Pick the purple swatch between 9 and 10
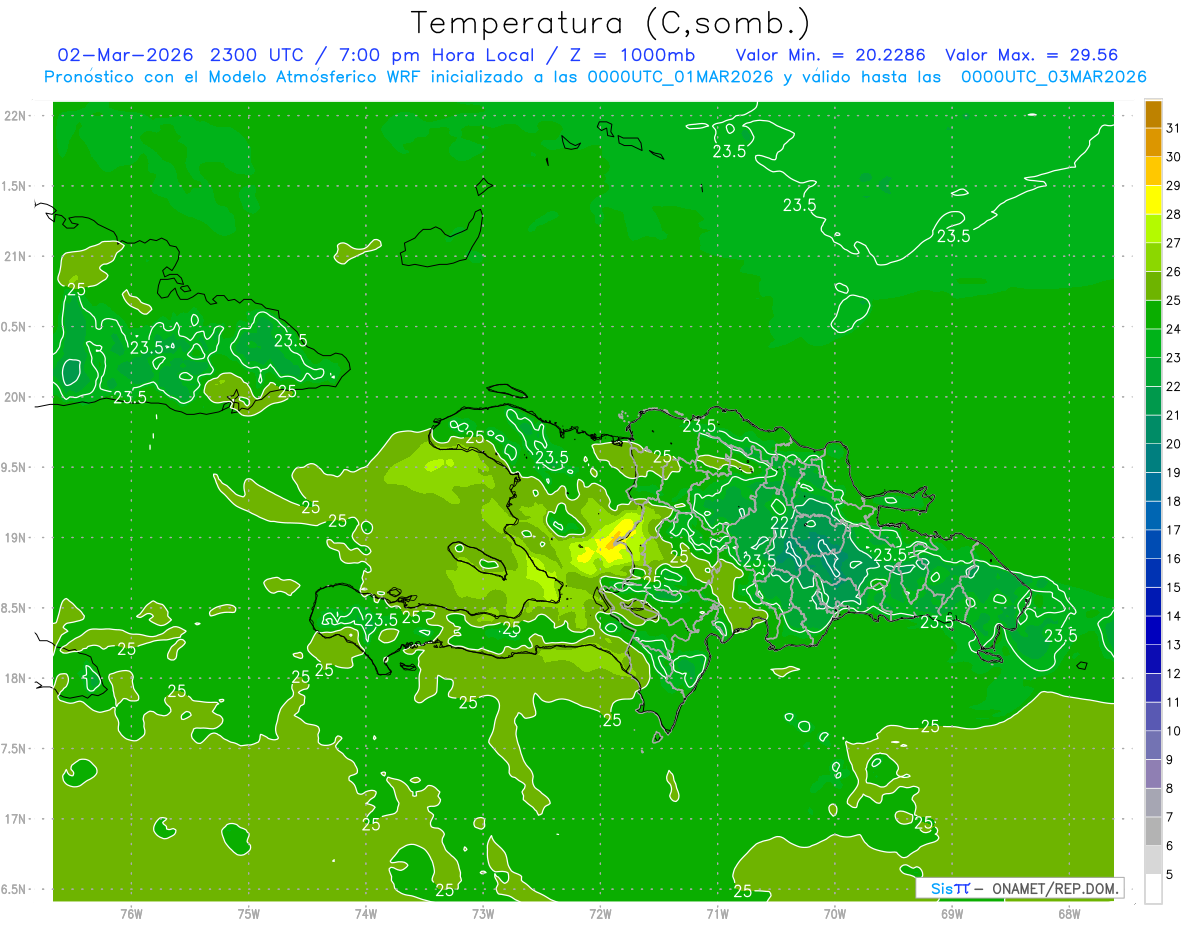 pyautogui.click(x=1153, y=746)
